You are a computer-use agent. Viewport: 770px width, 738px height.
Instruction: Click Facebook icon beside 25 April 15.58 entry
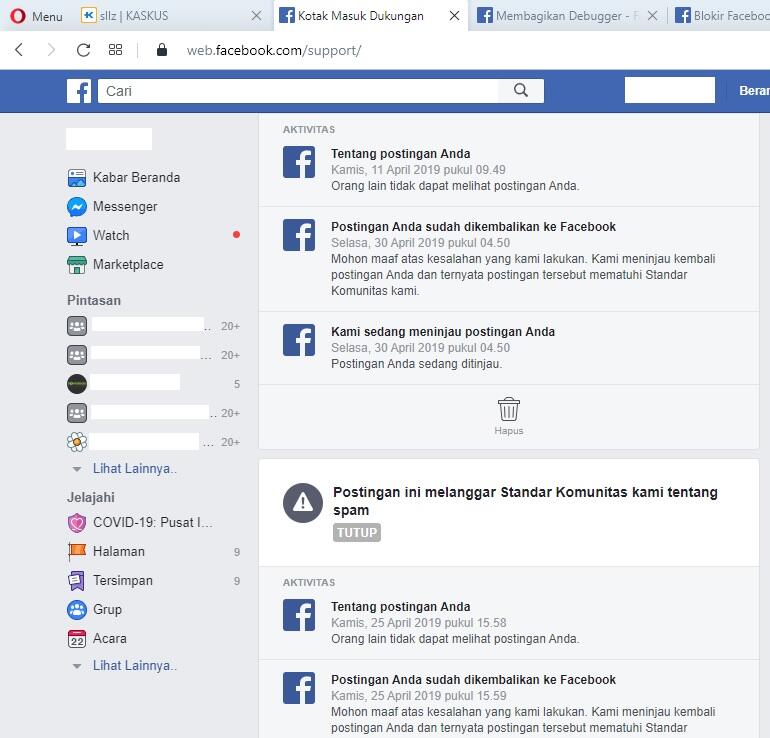(299, 615)
